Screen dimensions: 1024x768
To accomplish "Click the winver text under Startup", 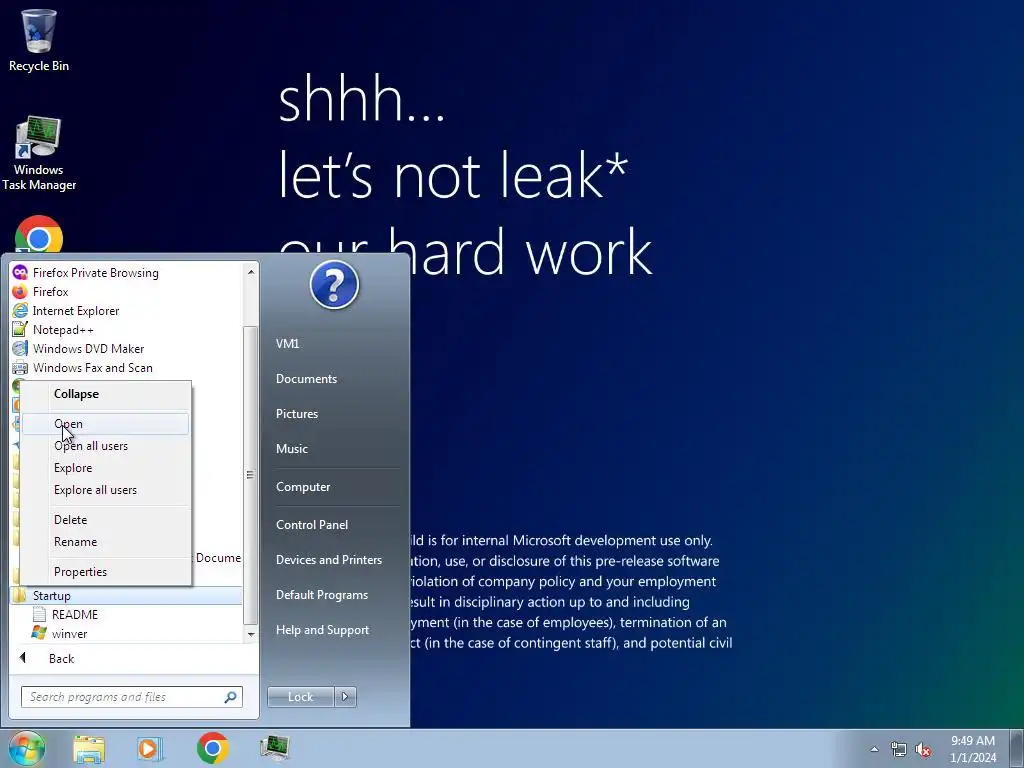I will click(70, 633).
